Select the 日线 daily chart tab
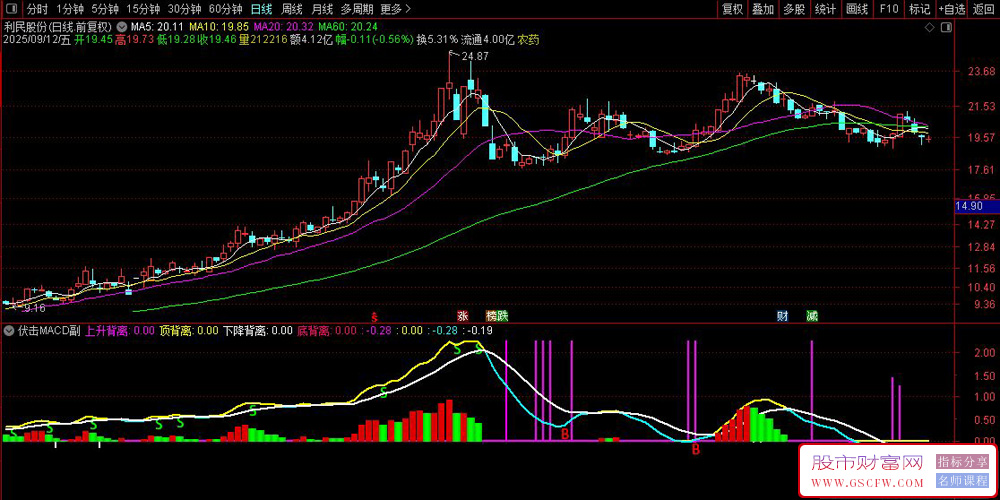The image size is (1000, 500). pyautogui.click(x=261, y=9)
